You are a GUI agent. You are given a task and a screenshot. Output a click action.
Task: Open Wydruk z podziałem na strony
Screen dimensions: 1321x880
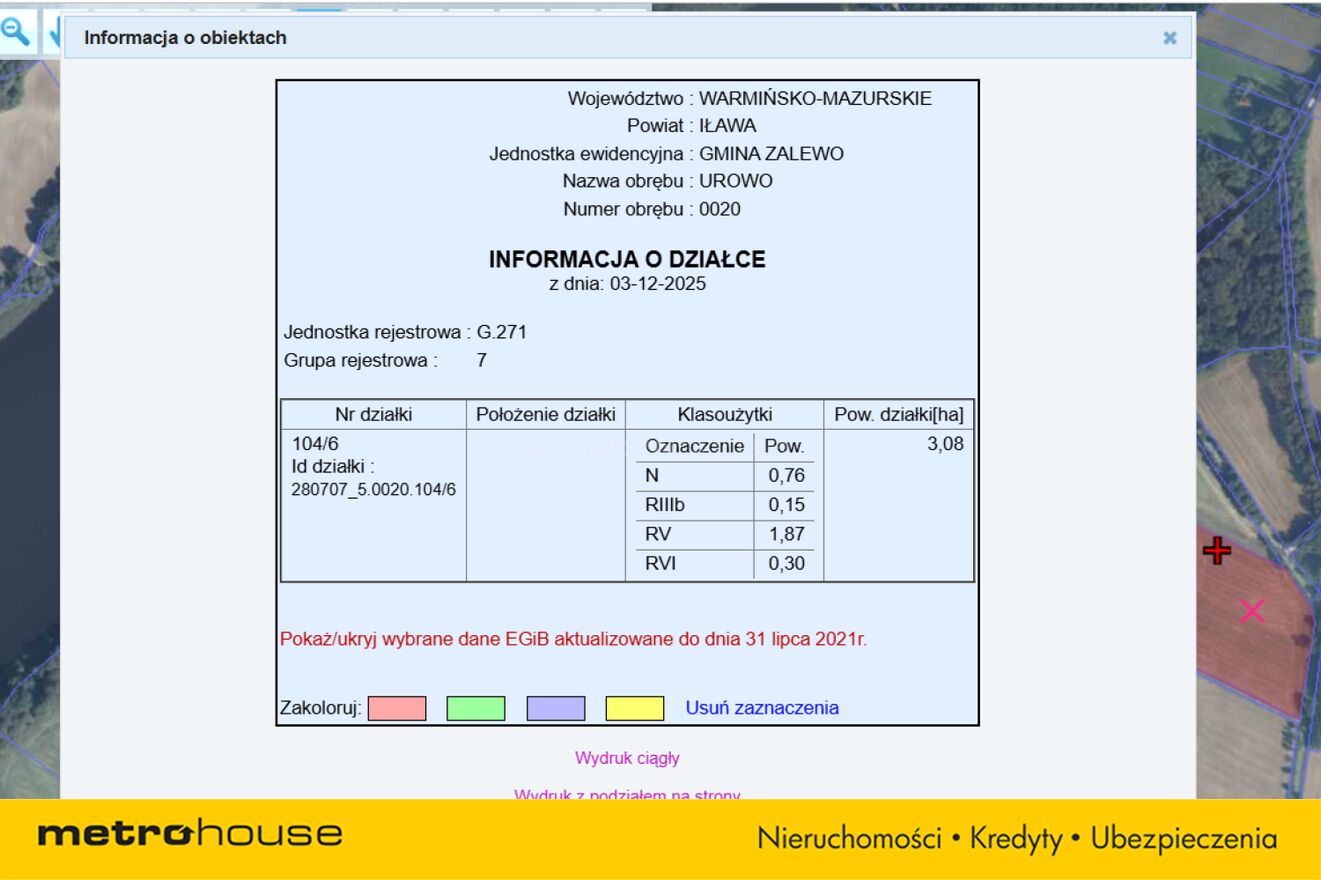(627, 794)
